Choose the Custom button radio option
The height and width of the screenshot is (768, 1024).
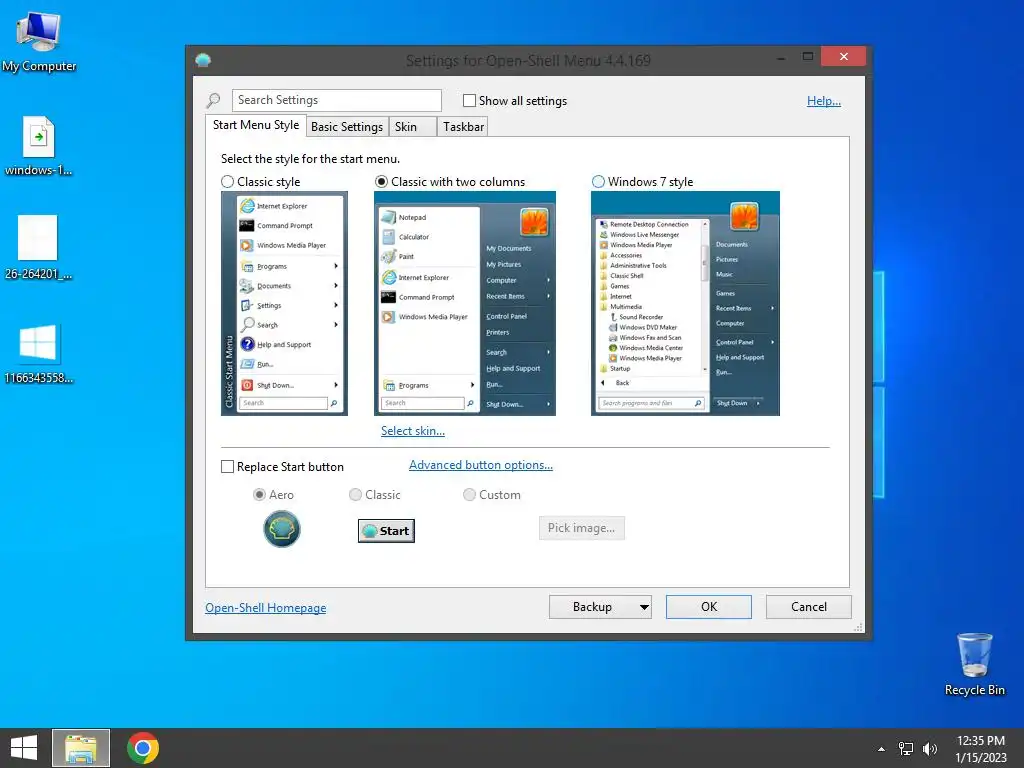click(x=469, y=494)
